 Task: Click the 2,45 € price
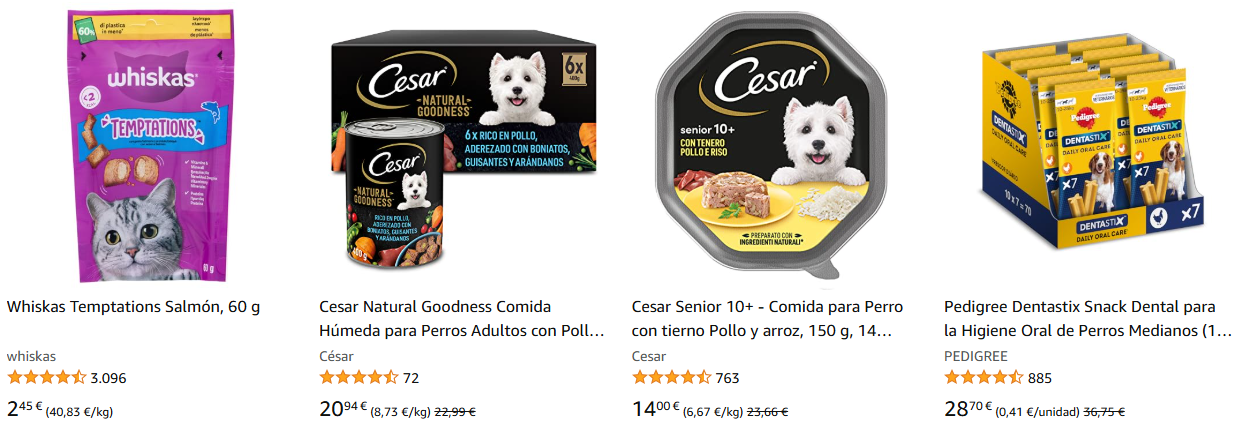click(x=24, y=408)
